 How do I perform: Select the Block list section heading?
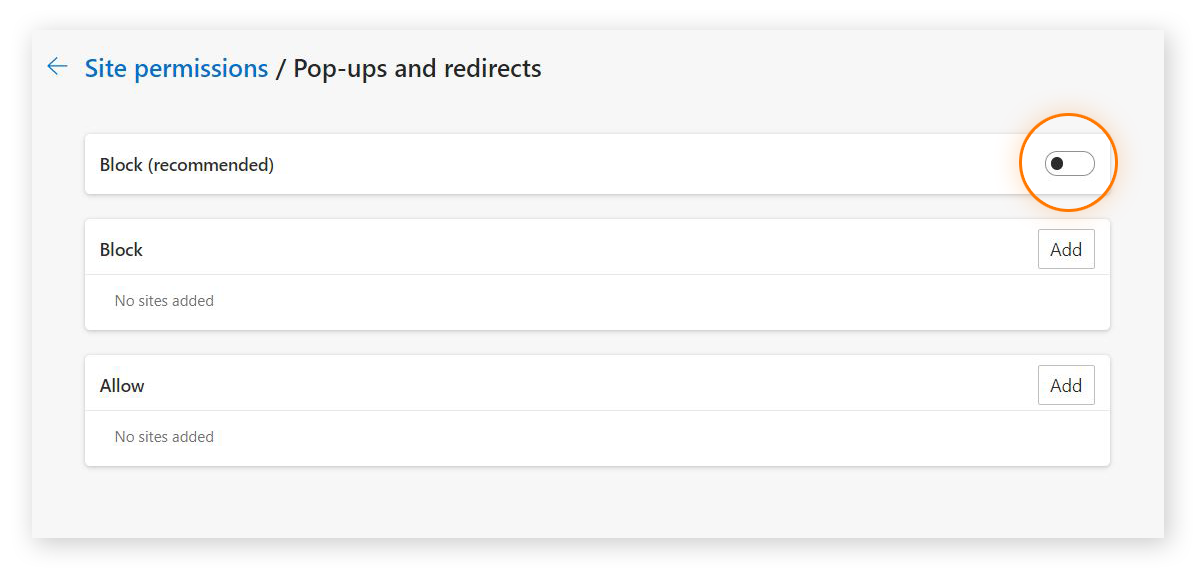121,250
